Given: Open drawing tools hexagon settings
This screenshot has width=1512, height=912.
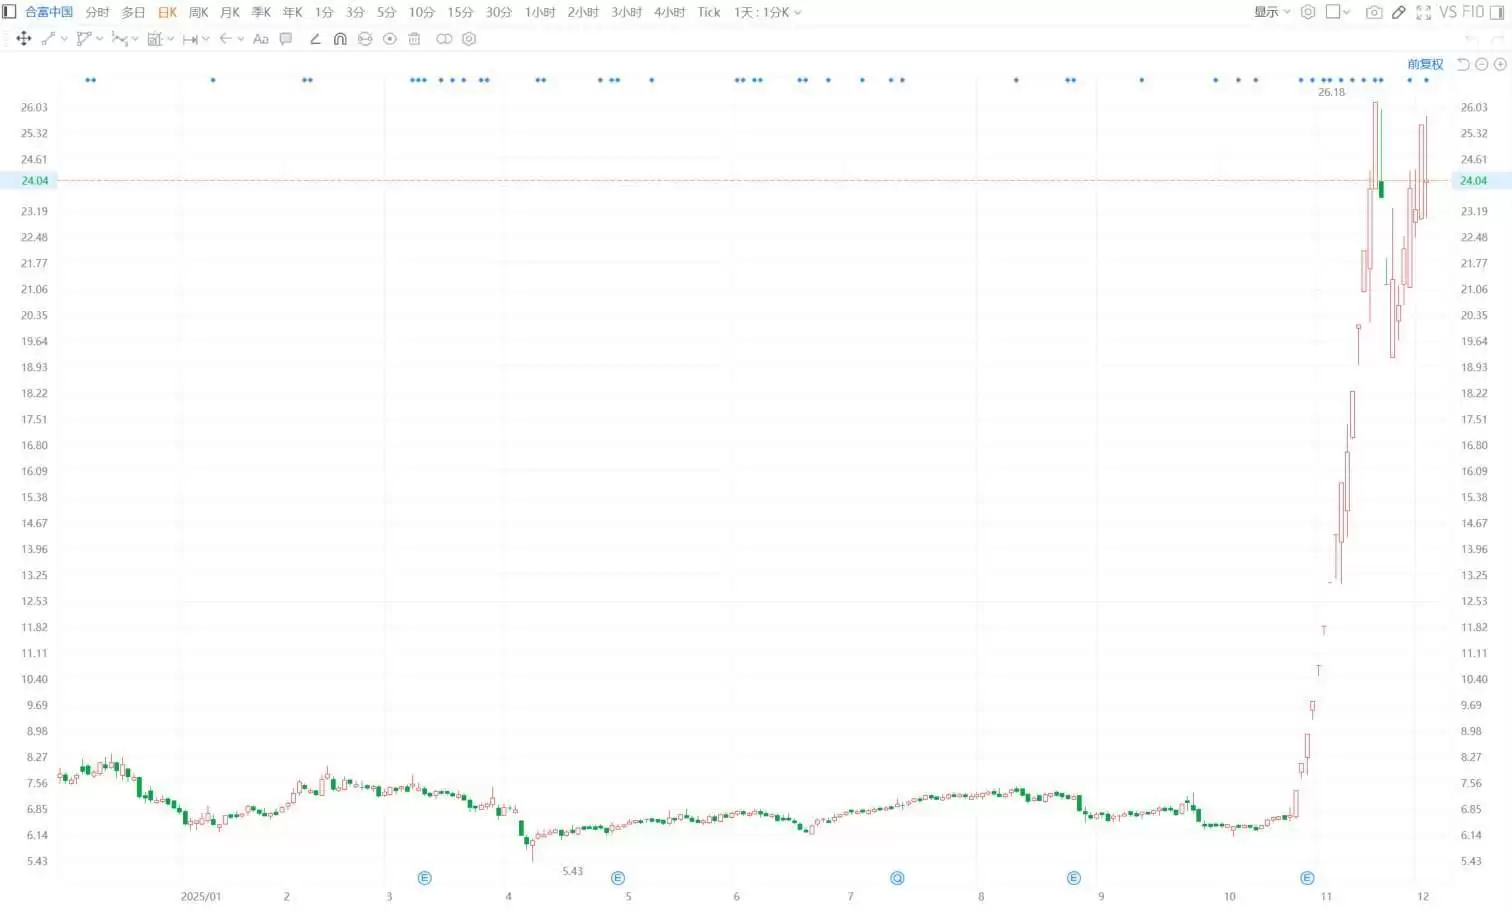Looking at the screenshot, I should [469, 39].
